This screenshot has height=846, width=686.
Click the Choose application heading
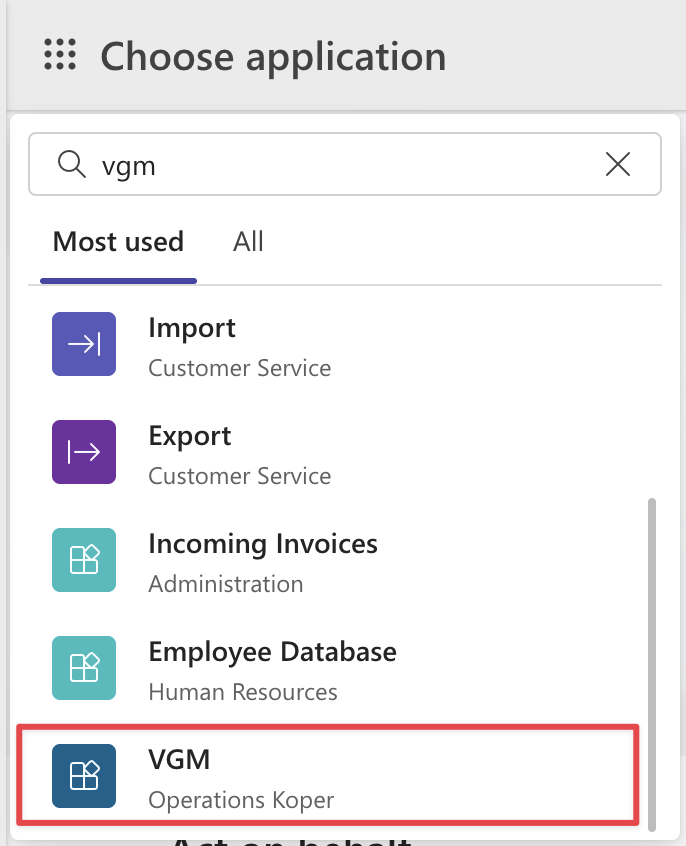click(272, 56)
